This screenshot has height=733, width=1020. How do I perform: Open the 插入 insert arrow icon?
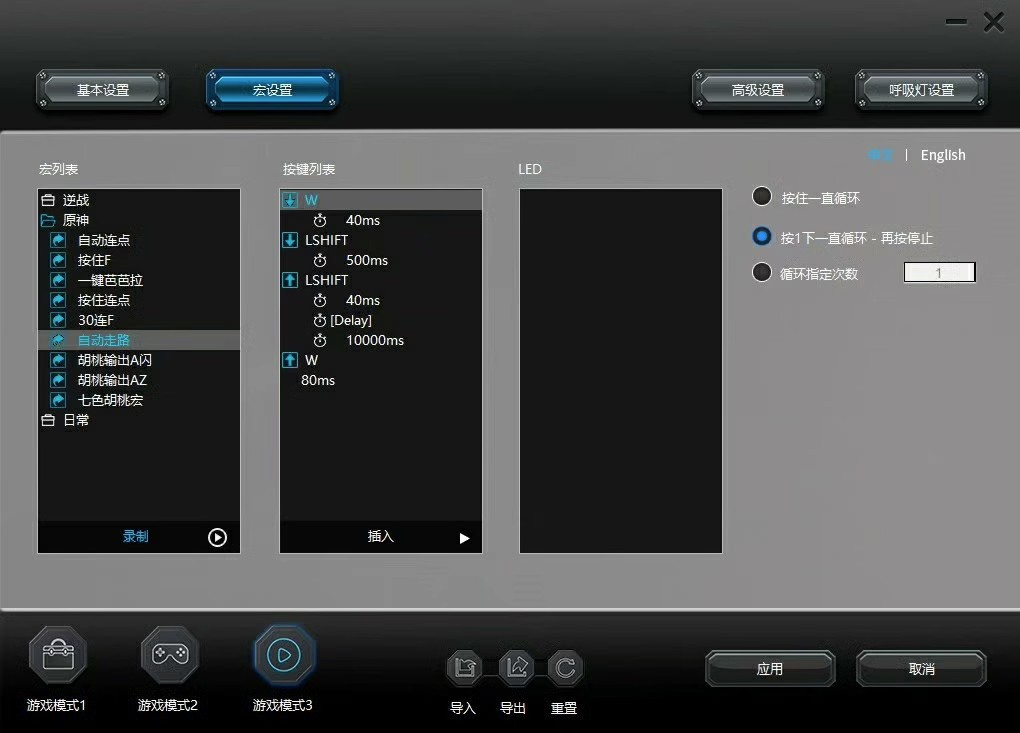(463, 537)
